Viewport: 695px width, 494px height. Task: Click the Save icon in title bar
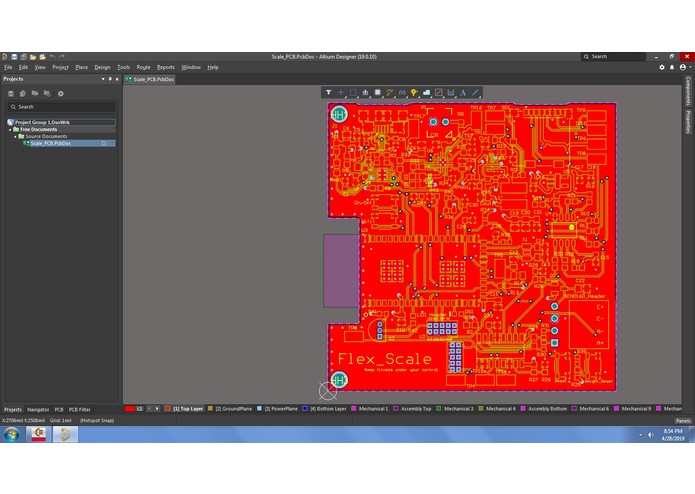coord(14,57)
